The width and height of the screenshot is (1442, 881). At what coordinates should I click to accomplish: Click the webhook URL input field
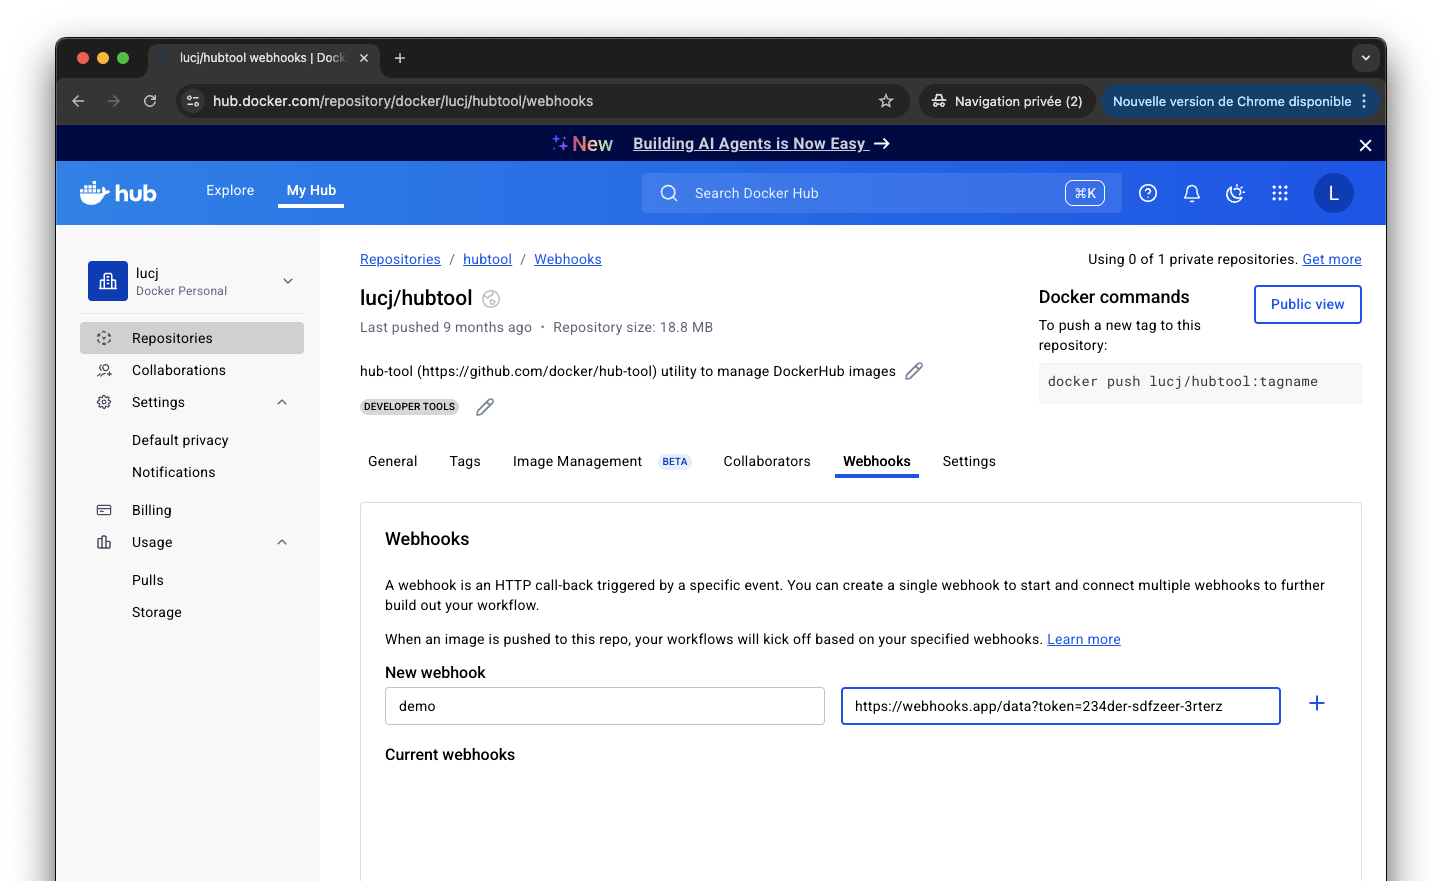pyautogui.click(x=1061, y=706)
